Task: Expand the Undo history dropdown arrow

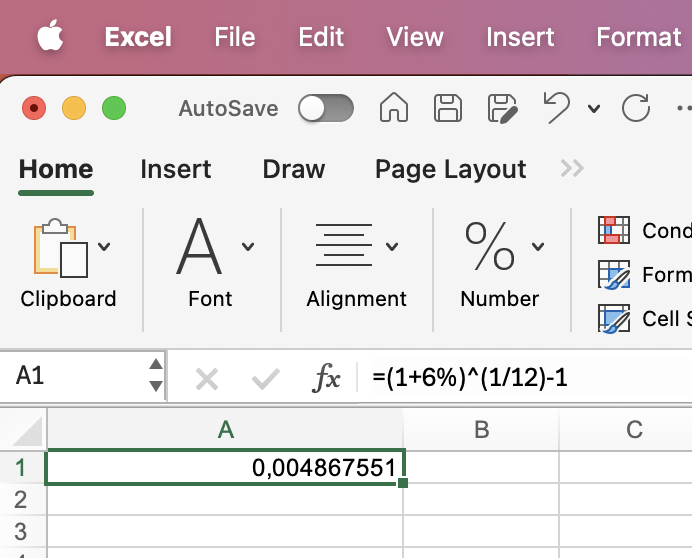Action: [x=594, y=109]
